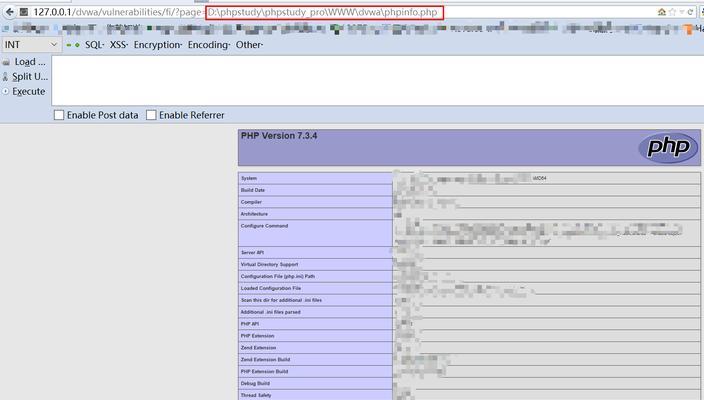Click the Loaded Configuration File label
This screenshot has height=400, width=704.
click(x=271, y=288)
